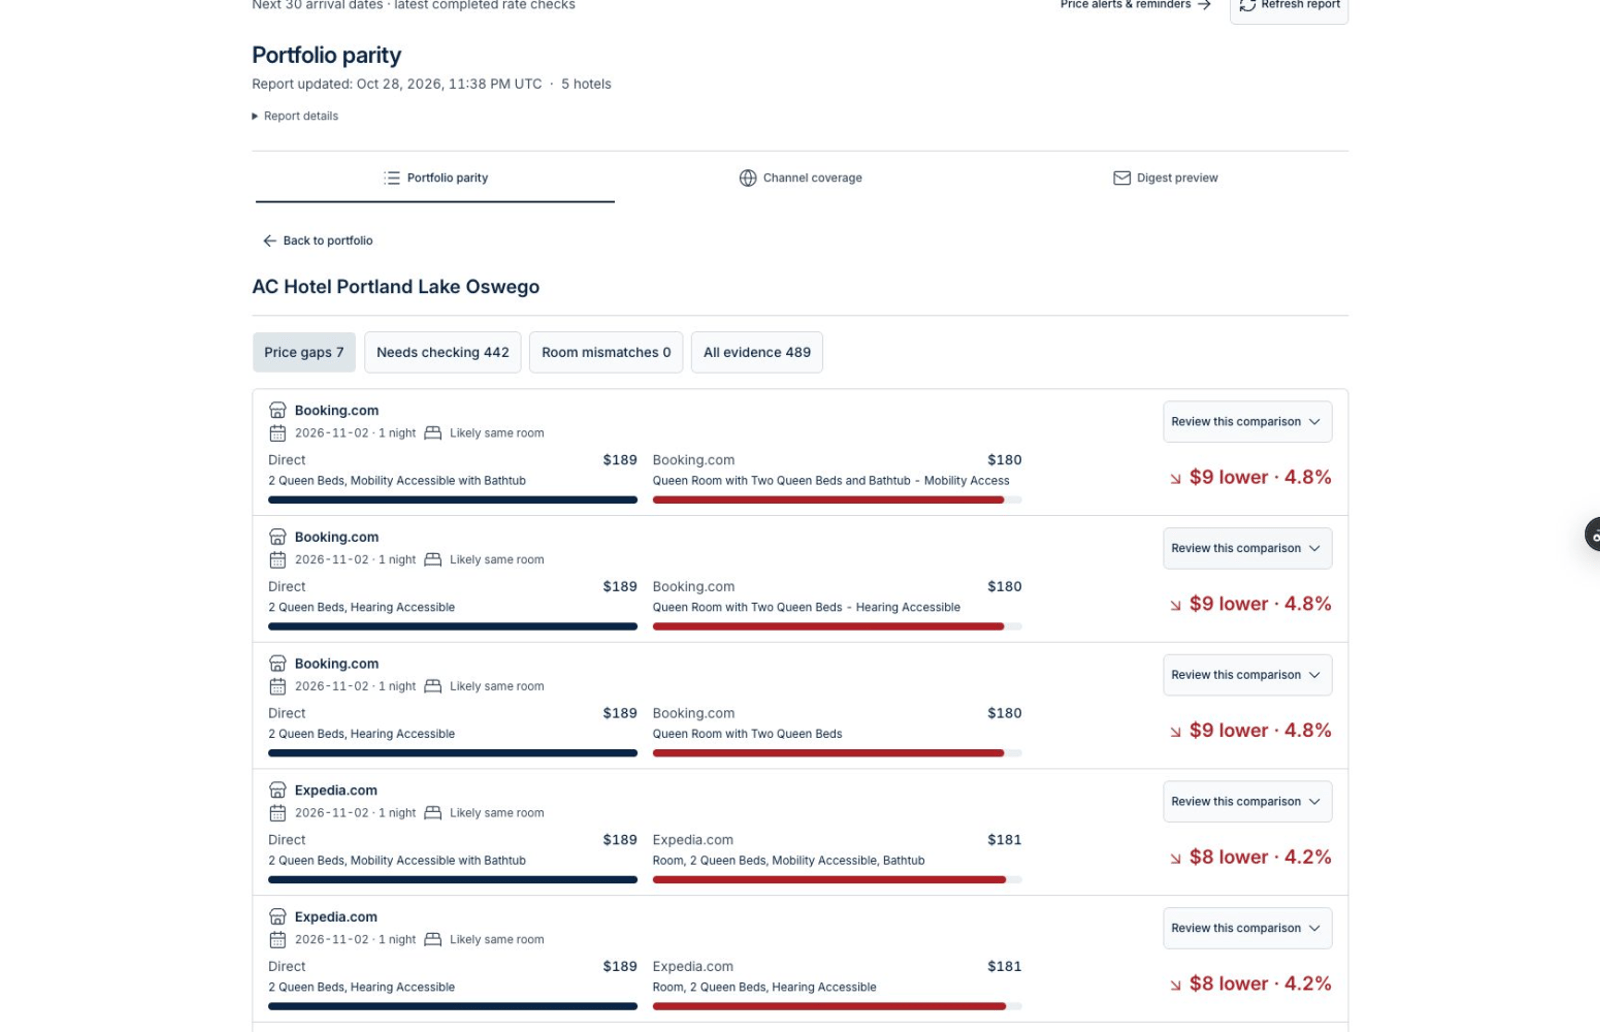Open Review this comparison for the Booking.com row with no accessibility label
1600x1032 pixels.
1247,675
